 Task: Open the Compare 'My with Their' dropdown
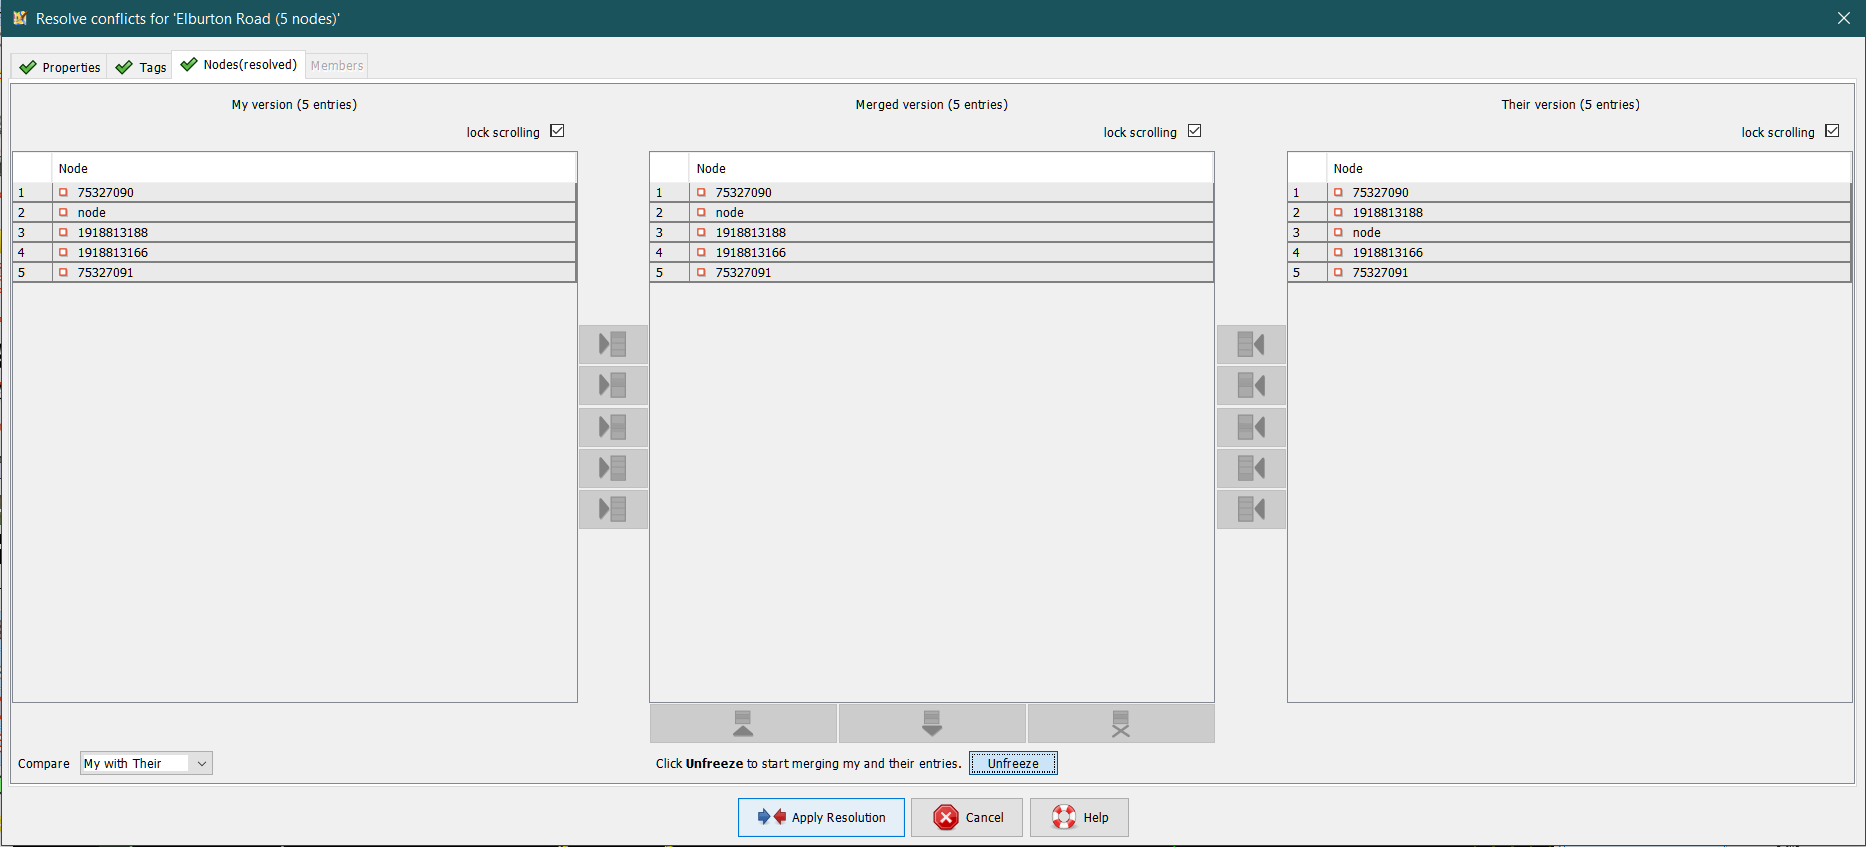point(146,763)
